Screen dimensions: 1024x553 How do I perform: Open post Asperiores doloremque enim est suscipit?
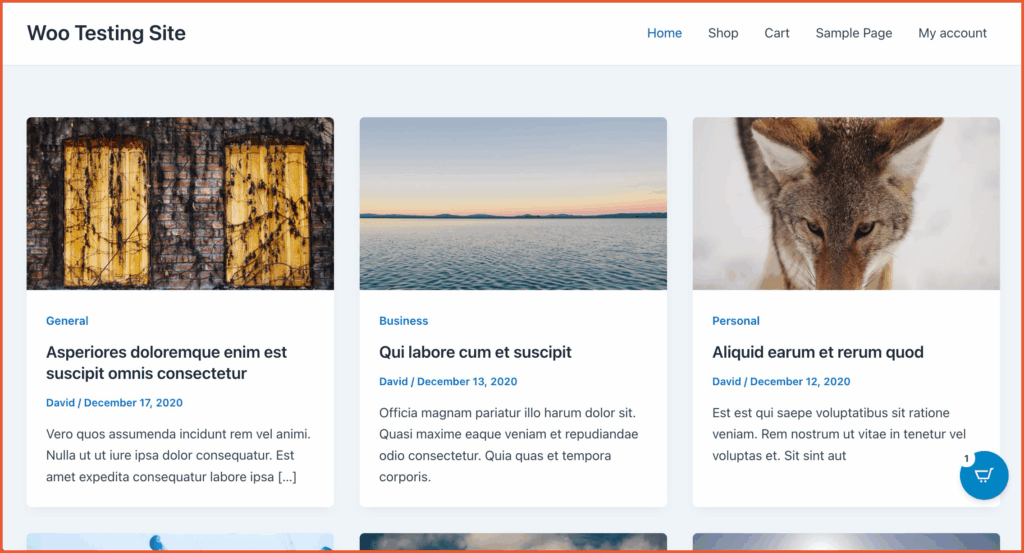[x=167, y=363]
